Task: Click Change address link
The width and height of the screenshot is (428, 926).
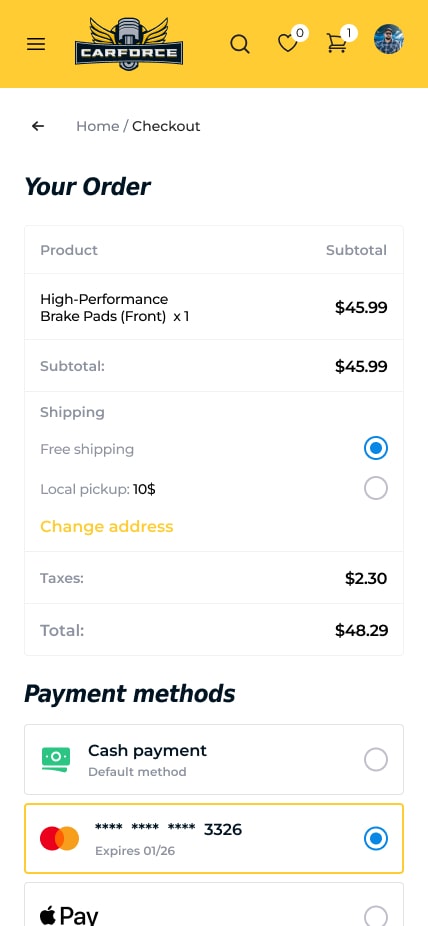Action: pos(107,526)
